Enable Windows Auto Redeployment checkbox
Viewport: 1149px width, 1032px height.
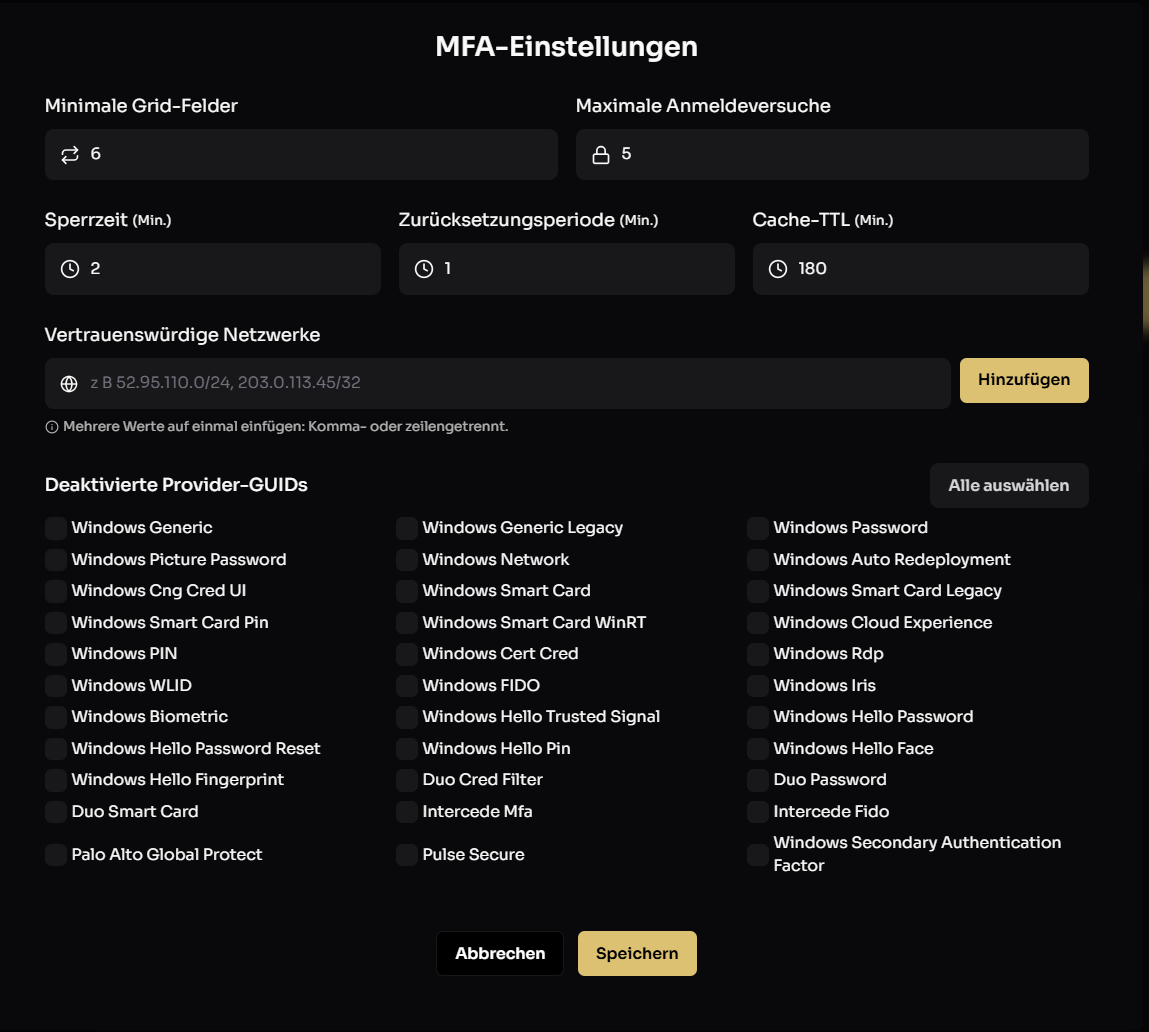point(758,559)
